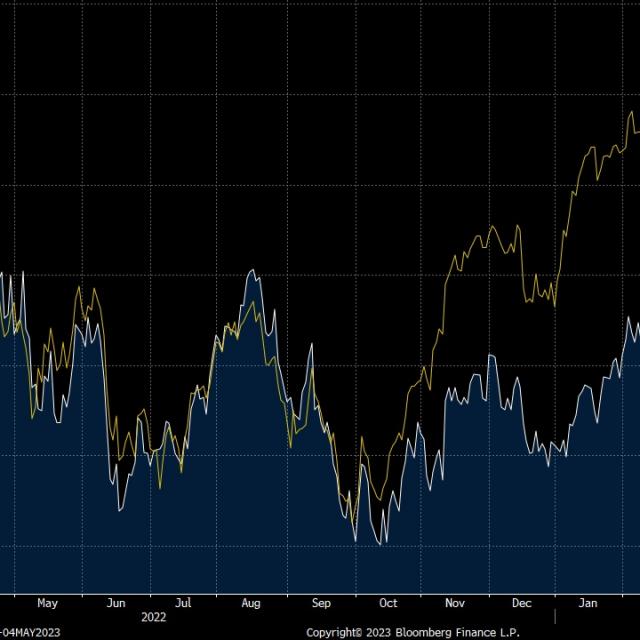Click white line's November peak
Viewport: 640px width, 640px height.
pos(491,355)
